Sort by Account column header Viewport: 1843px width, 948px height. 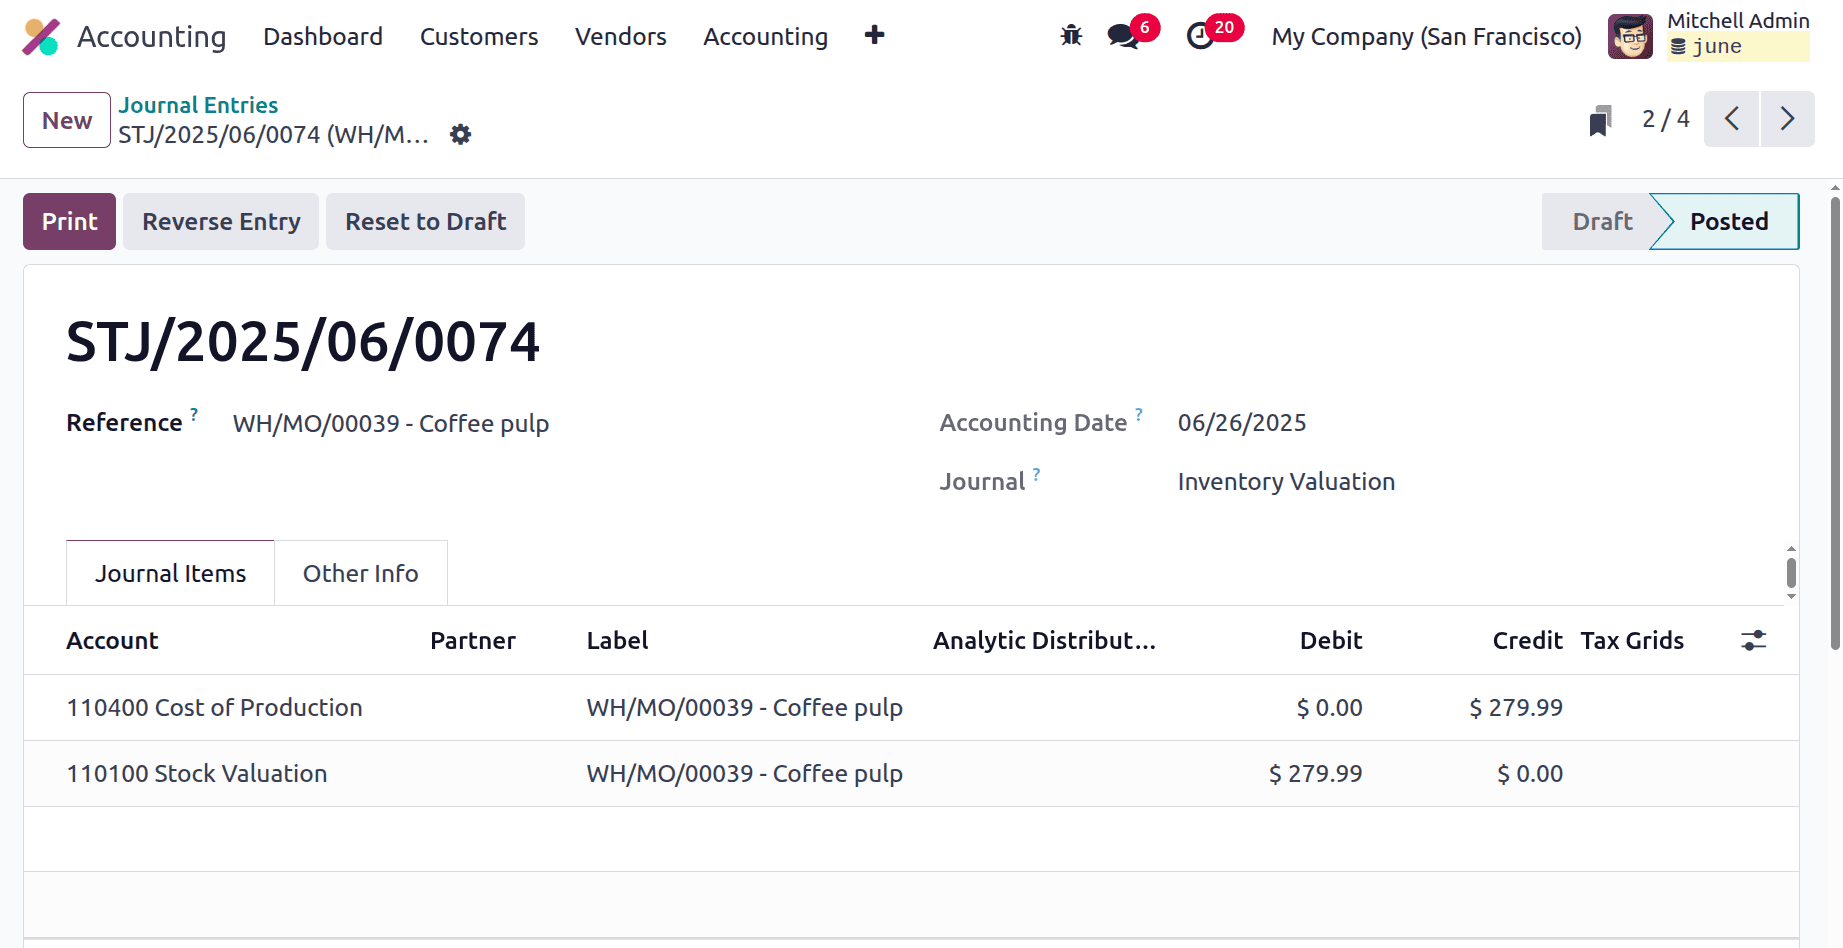112,641
